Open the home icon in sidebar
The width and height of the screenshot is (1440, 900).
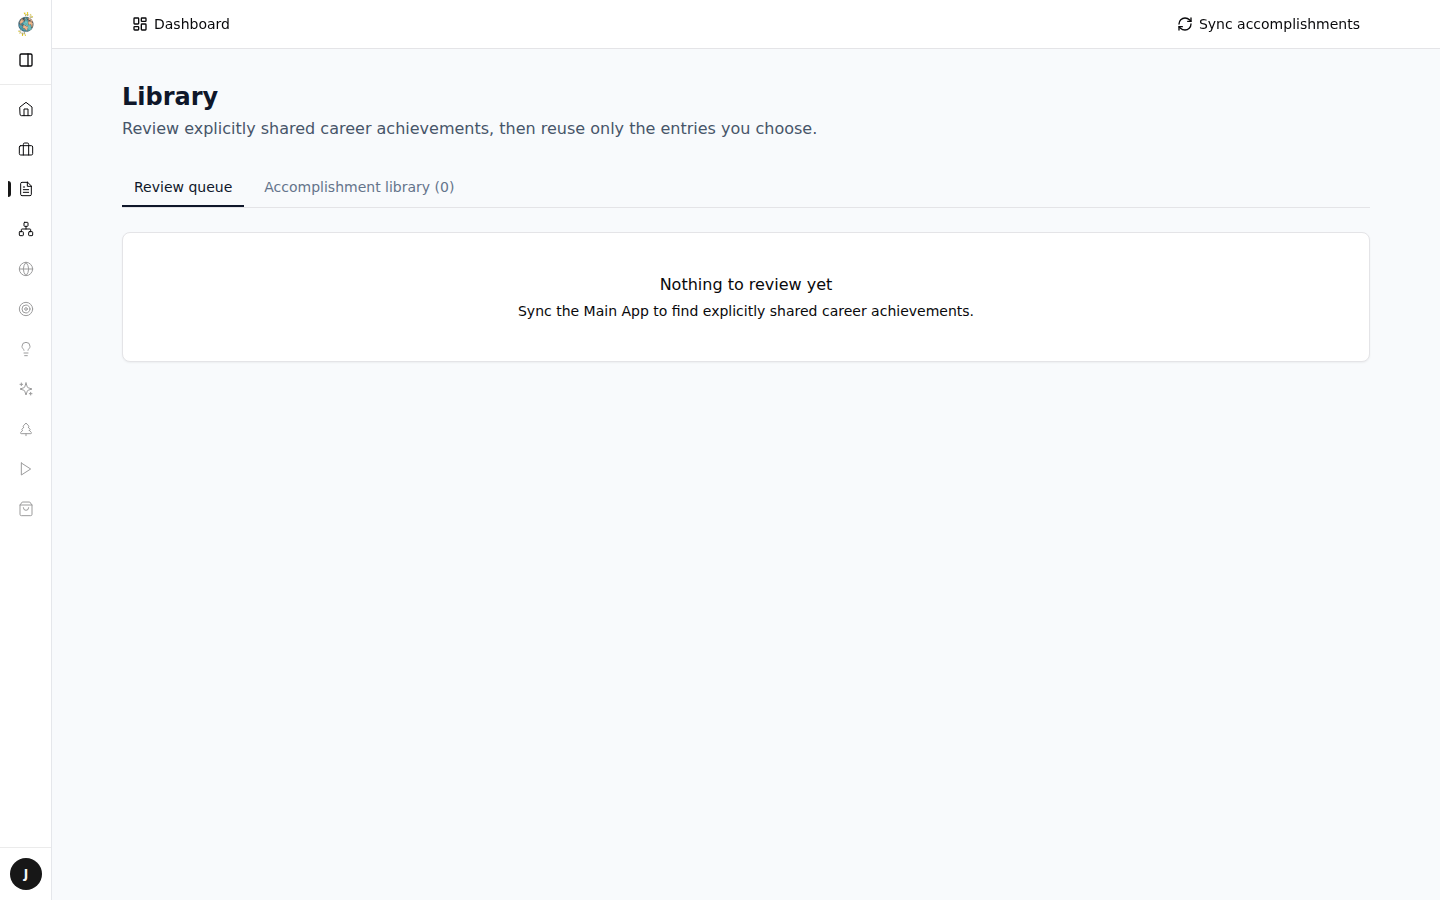26,109
